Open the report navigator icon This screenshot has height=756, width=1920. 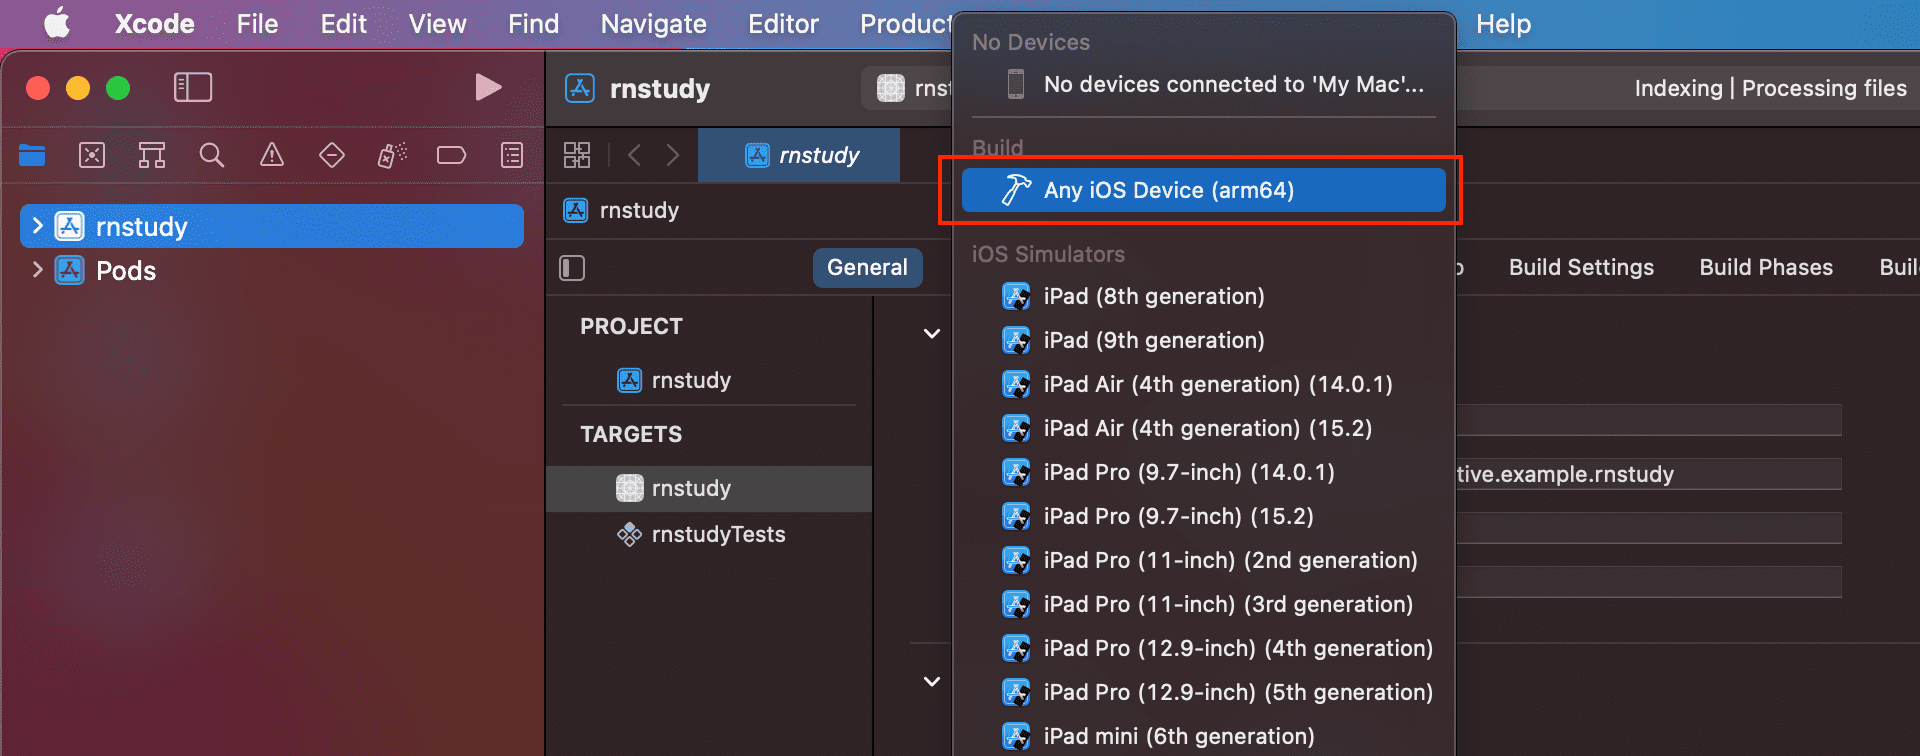(x=512, y=155)
